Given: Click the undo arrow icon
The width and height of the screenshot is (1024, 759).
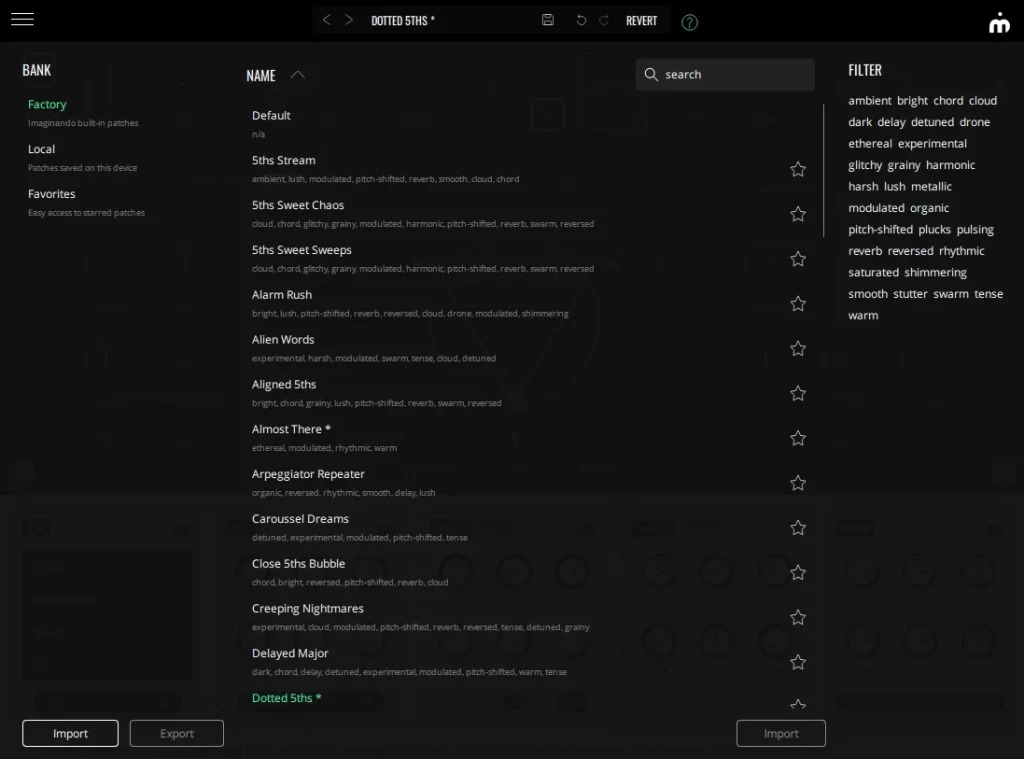Looking at the screenshot, I should coord(581,20).
